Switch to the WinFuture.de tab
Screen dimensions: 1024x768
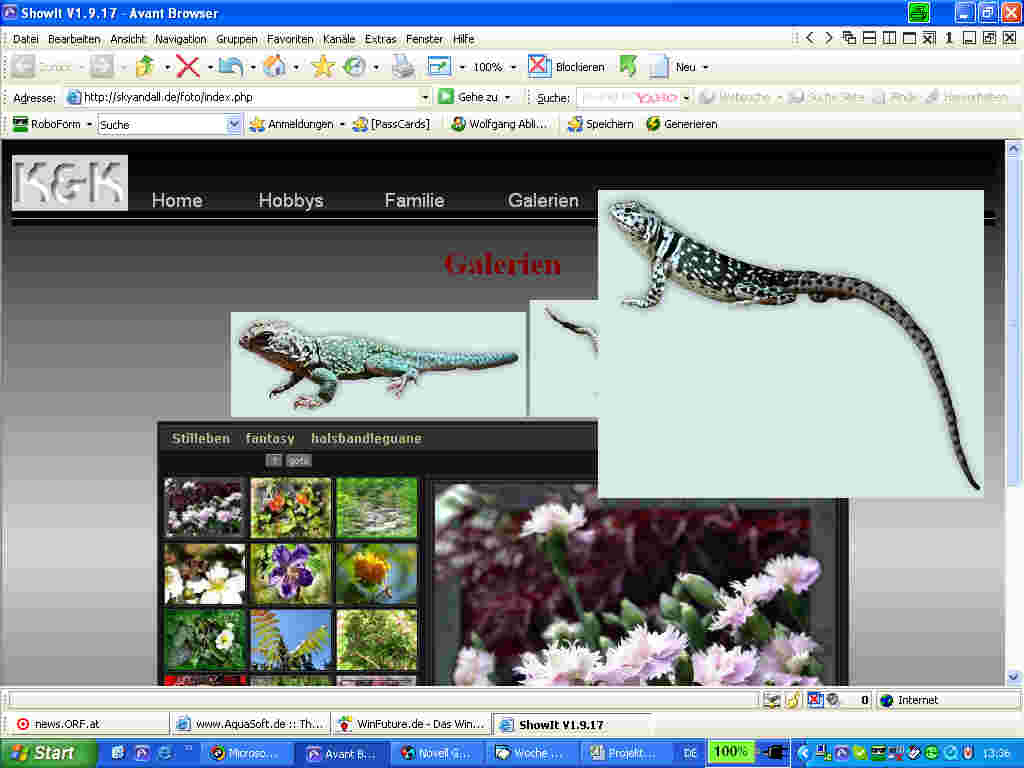(411, 724)
